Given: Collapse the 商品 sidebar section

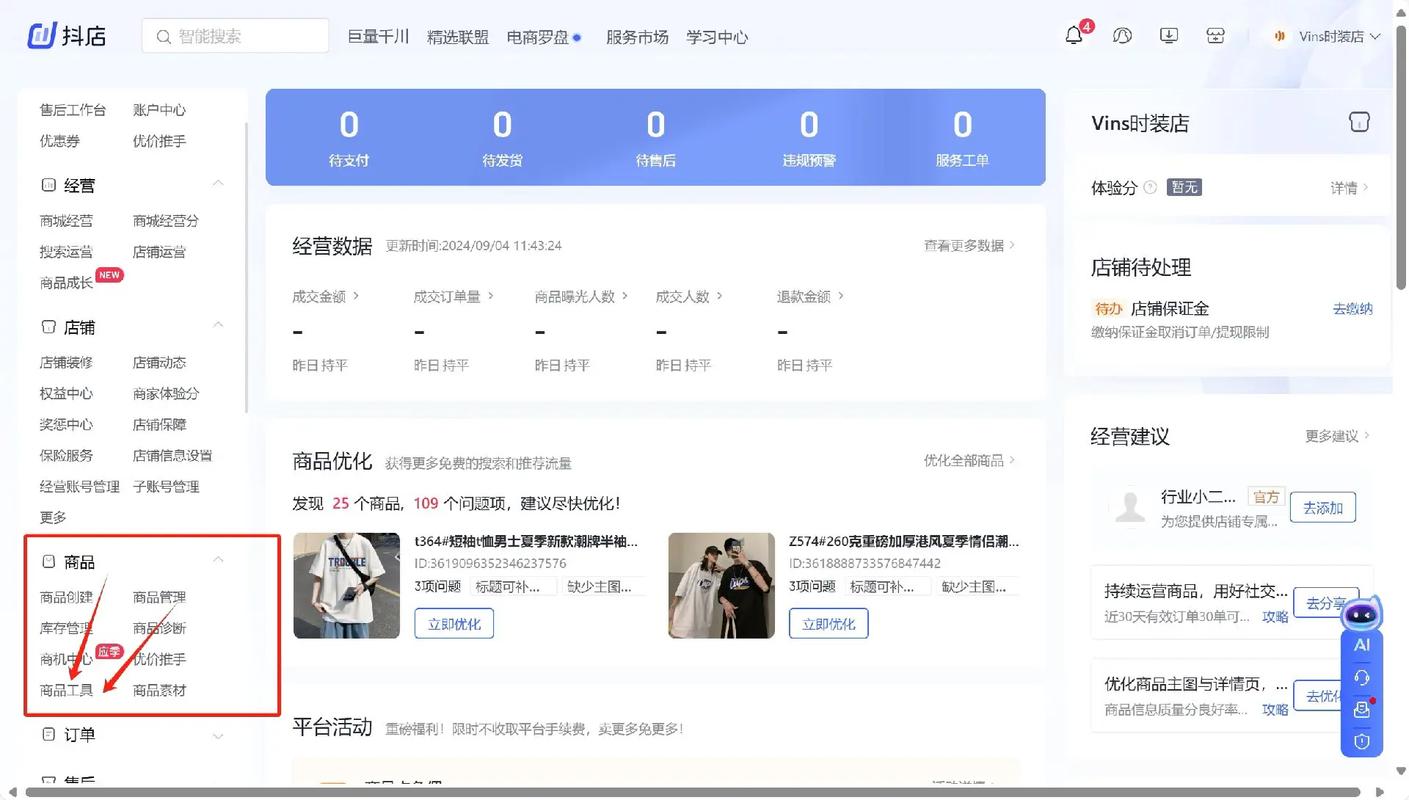Looking at the screenshot, I should coord(218,559).
